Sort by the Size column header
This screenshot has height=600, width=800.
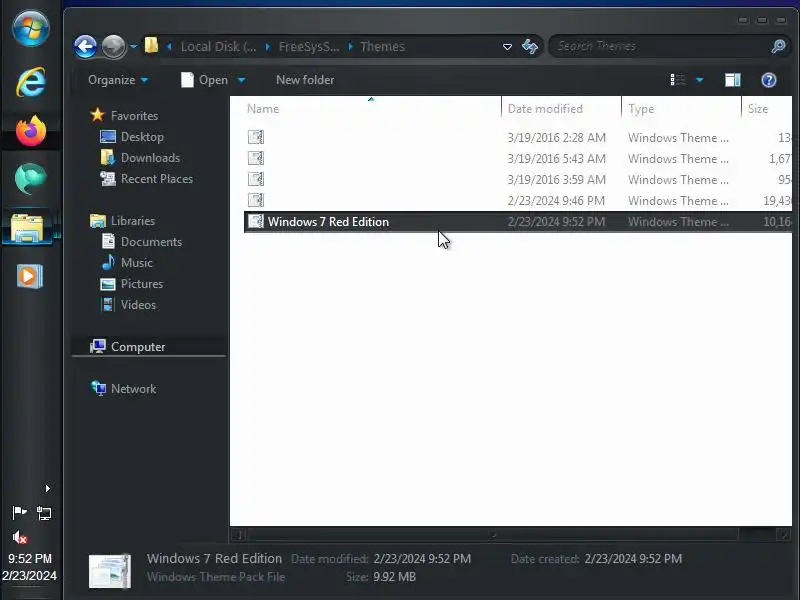(x=767, y=109)
